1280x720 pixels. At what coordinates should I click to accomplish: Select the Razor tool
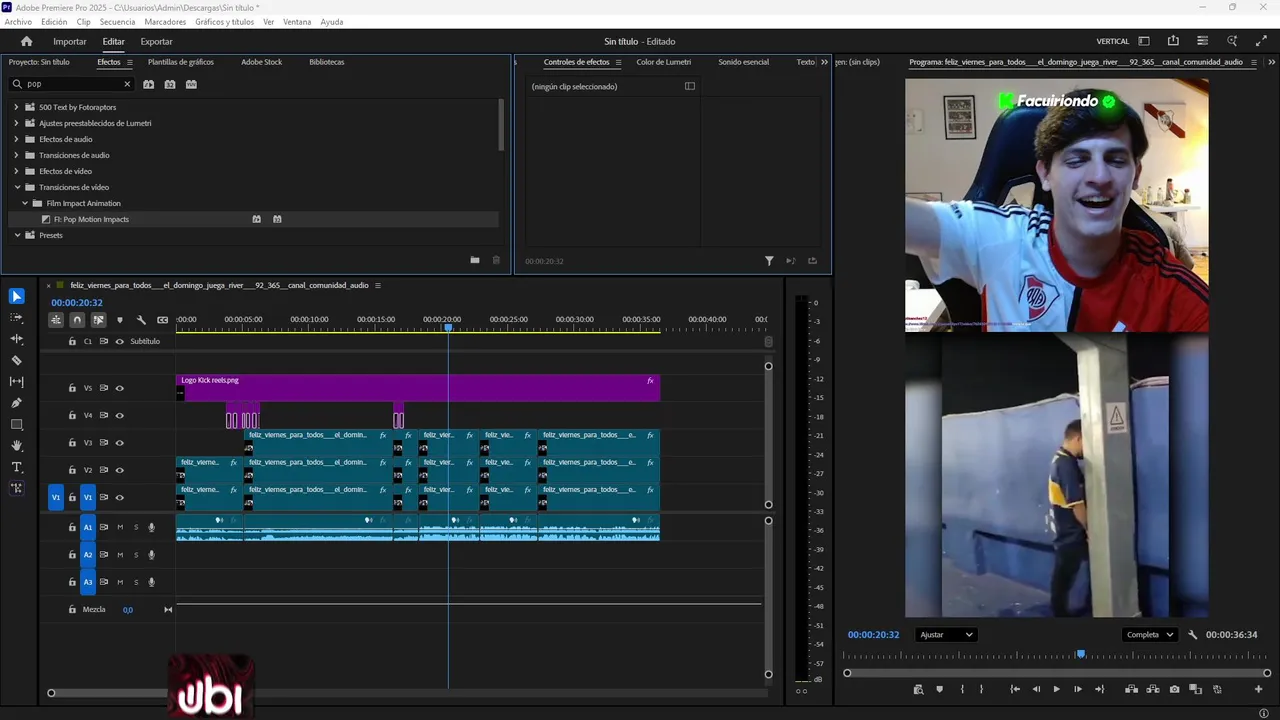16,360
